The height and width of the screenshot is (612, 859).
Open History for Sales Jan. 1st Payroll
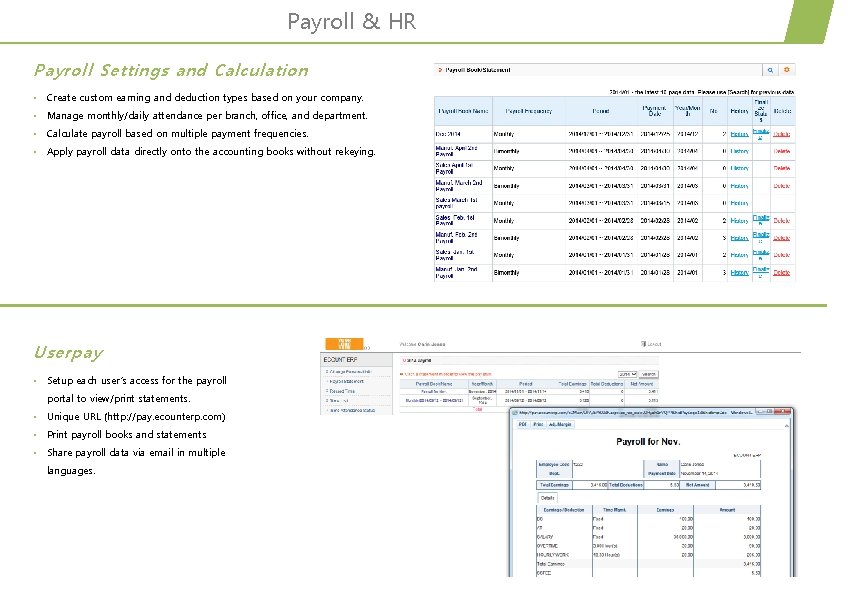(739, 255)
